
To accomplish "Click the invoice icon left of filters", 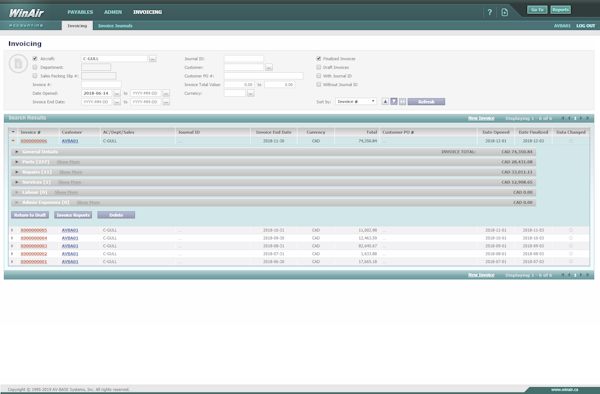I will [x=18, y=63].
